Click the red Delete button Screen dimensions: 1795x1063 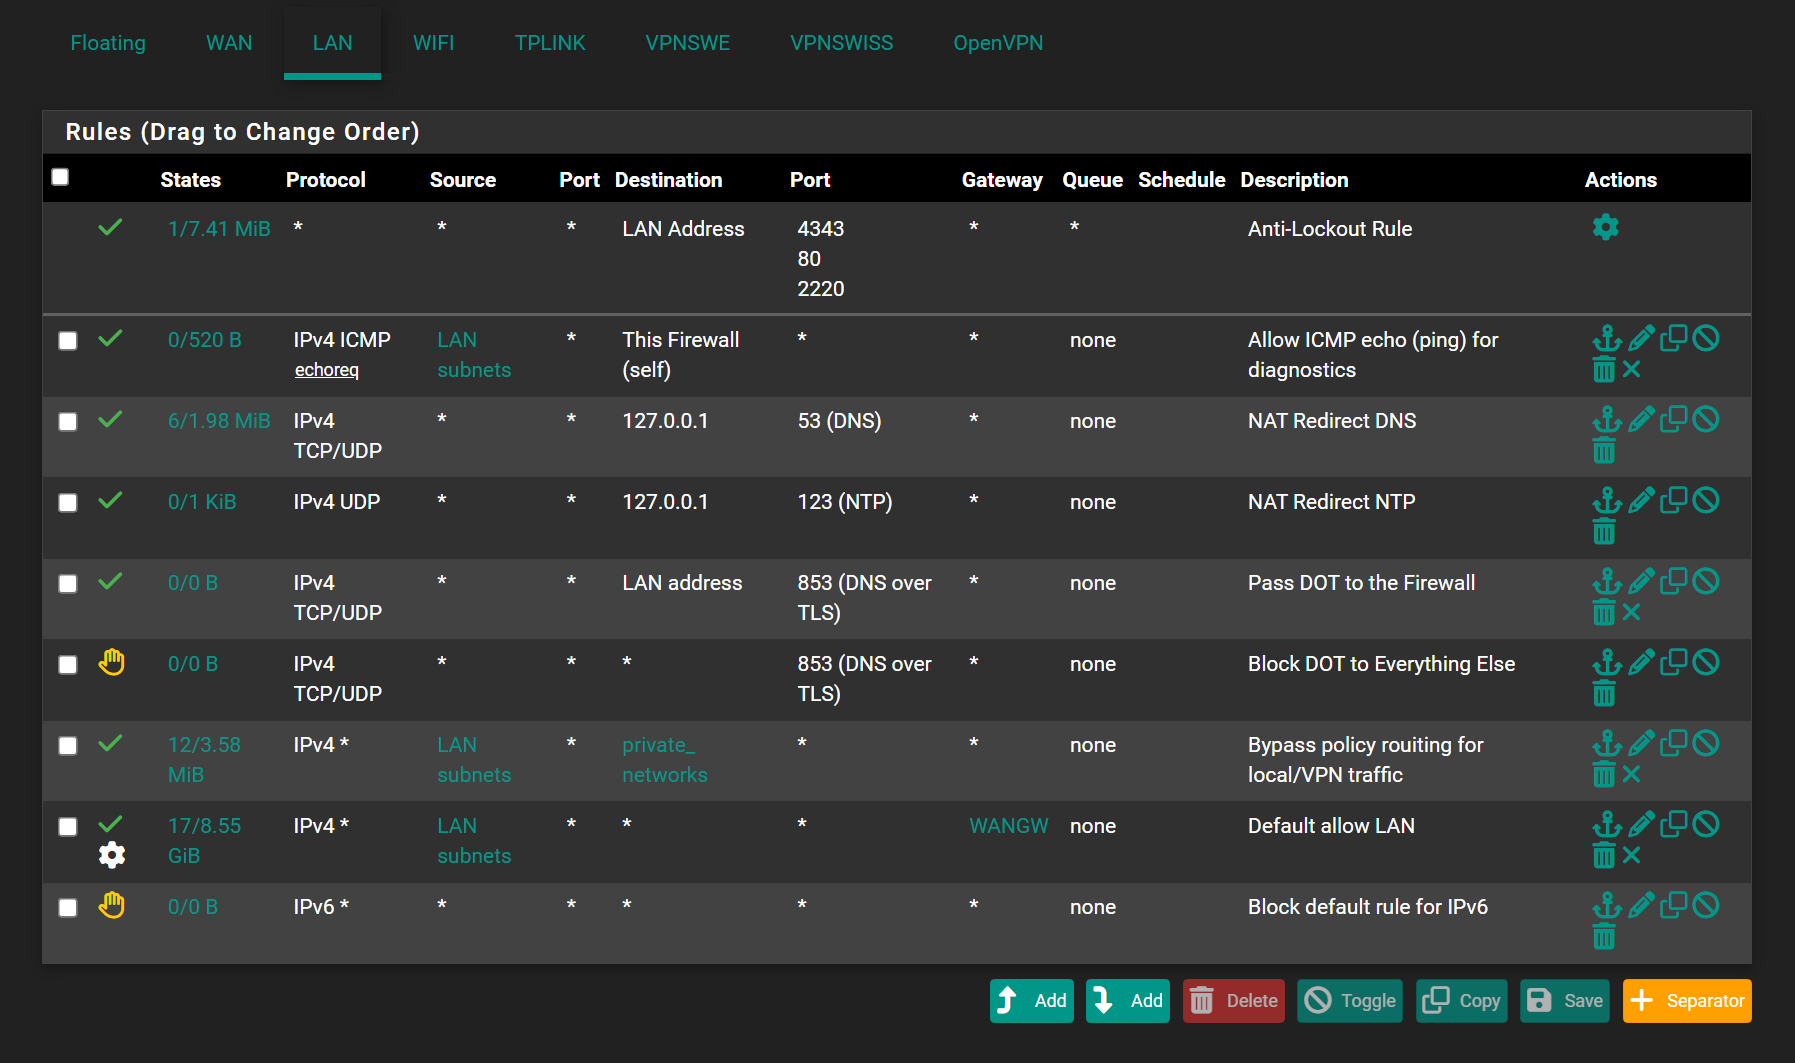(1234, 1001)
